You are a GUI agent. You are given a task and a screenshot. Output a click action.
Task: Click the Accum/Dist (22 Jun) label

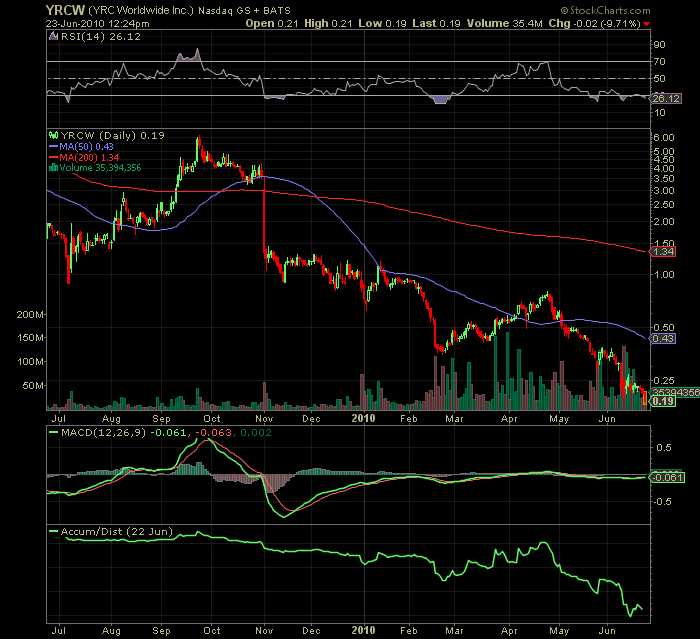pyautogui.click(x=117, y=531)
